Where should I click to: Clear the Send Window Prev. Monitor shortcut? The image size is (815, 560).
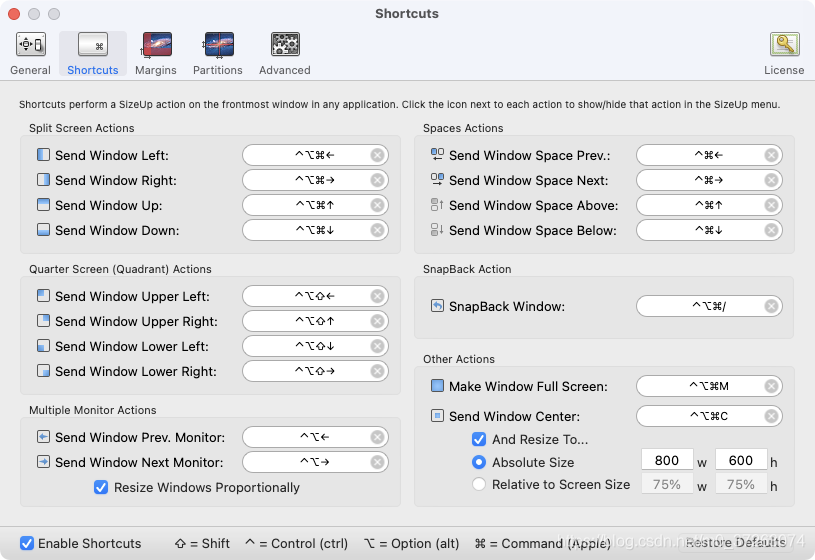pyautogui.click(x=377, y=437)
